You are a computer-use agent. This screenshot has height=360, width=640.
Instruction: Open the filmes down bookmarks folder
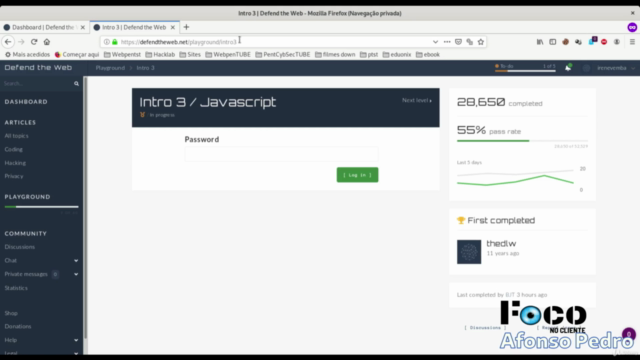335,54
